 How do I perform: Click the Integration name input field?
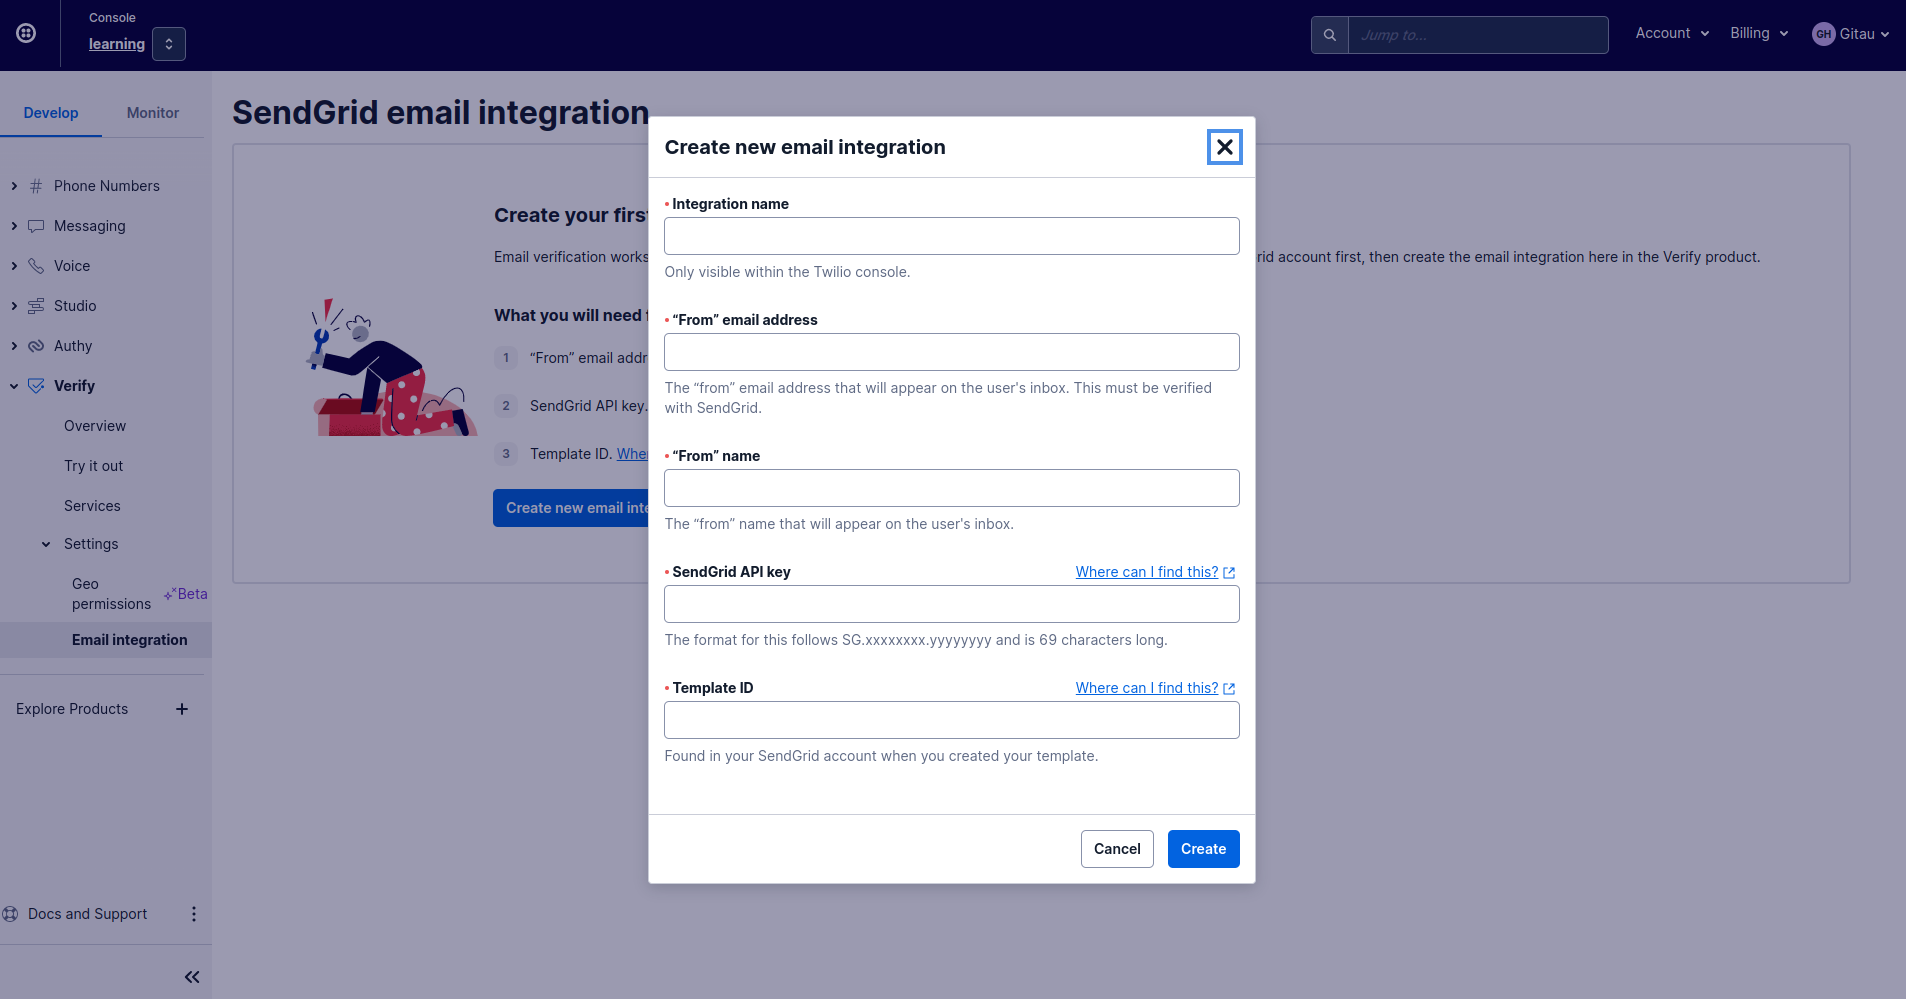pyautogui.click(x=952, y=236)
